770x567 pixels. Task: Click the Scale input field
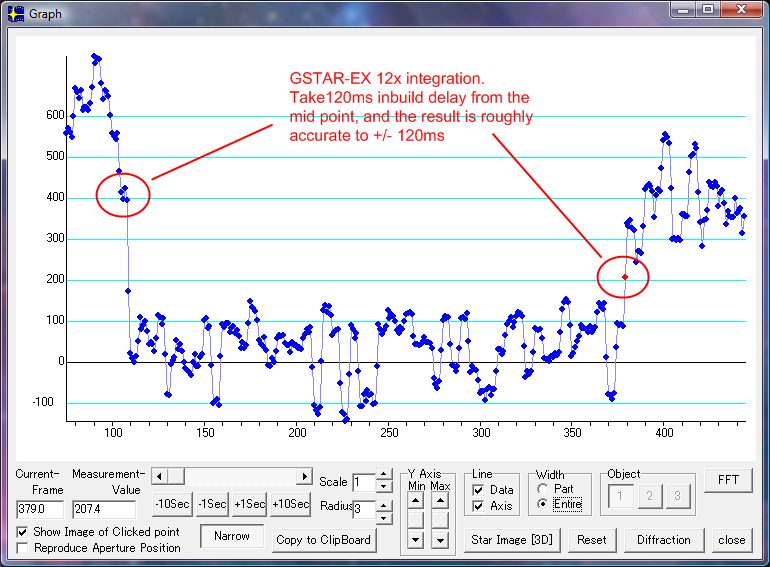(x=364, y=483)
